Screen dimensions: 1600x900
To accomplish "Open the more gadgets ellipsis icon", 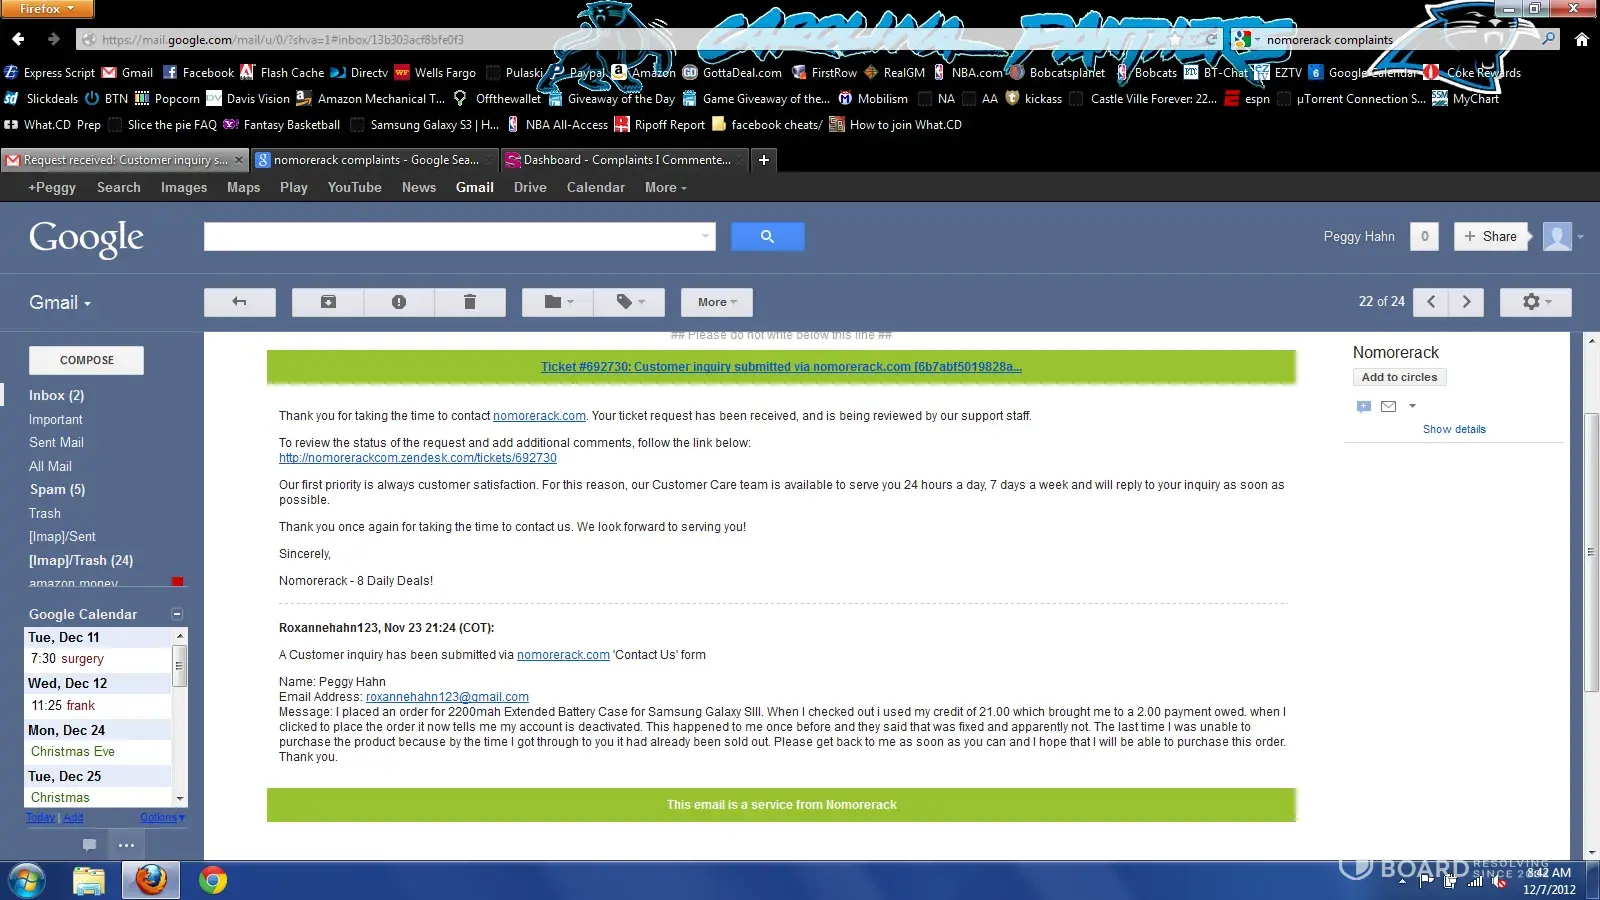I will tap(126, 845).
